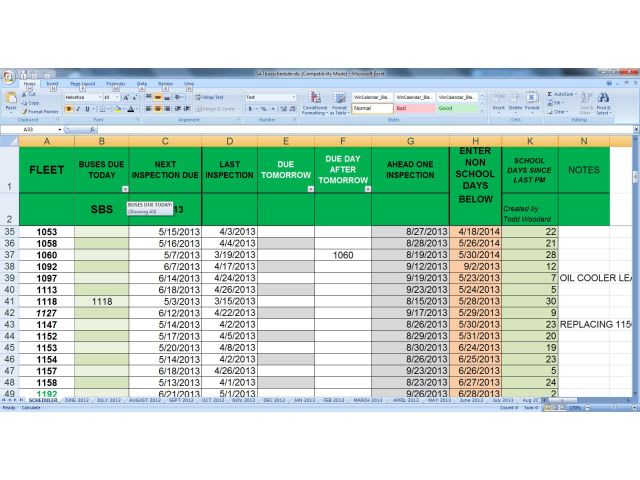640x480 pixels.
Task: Click the Find & Select binoculars icon
Action: point(603,103)
